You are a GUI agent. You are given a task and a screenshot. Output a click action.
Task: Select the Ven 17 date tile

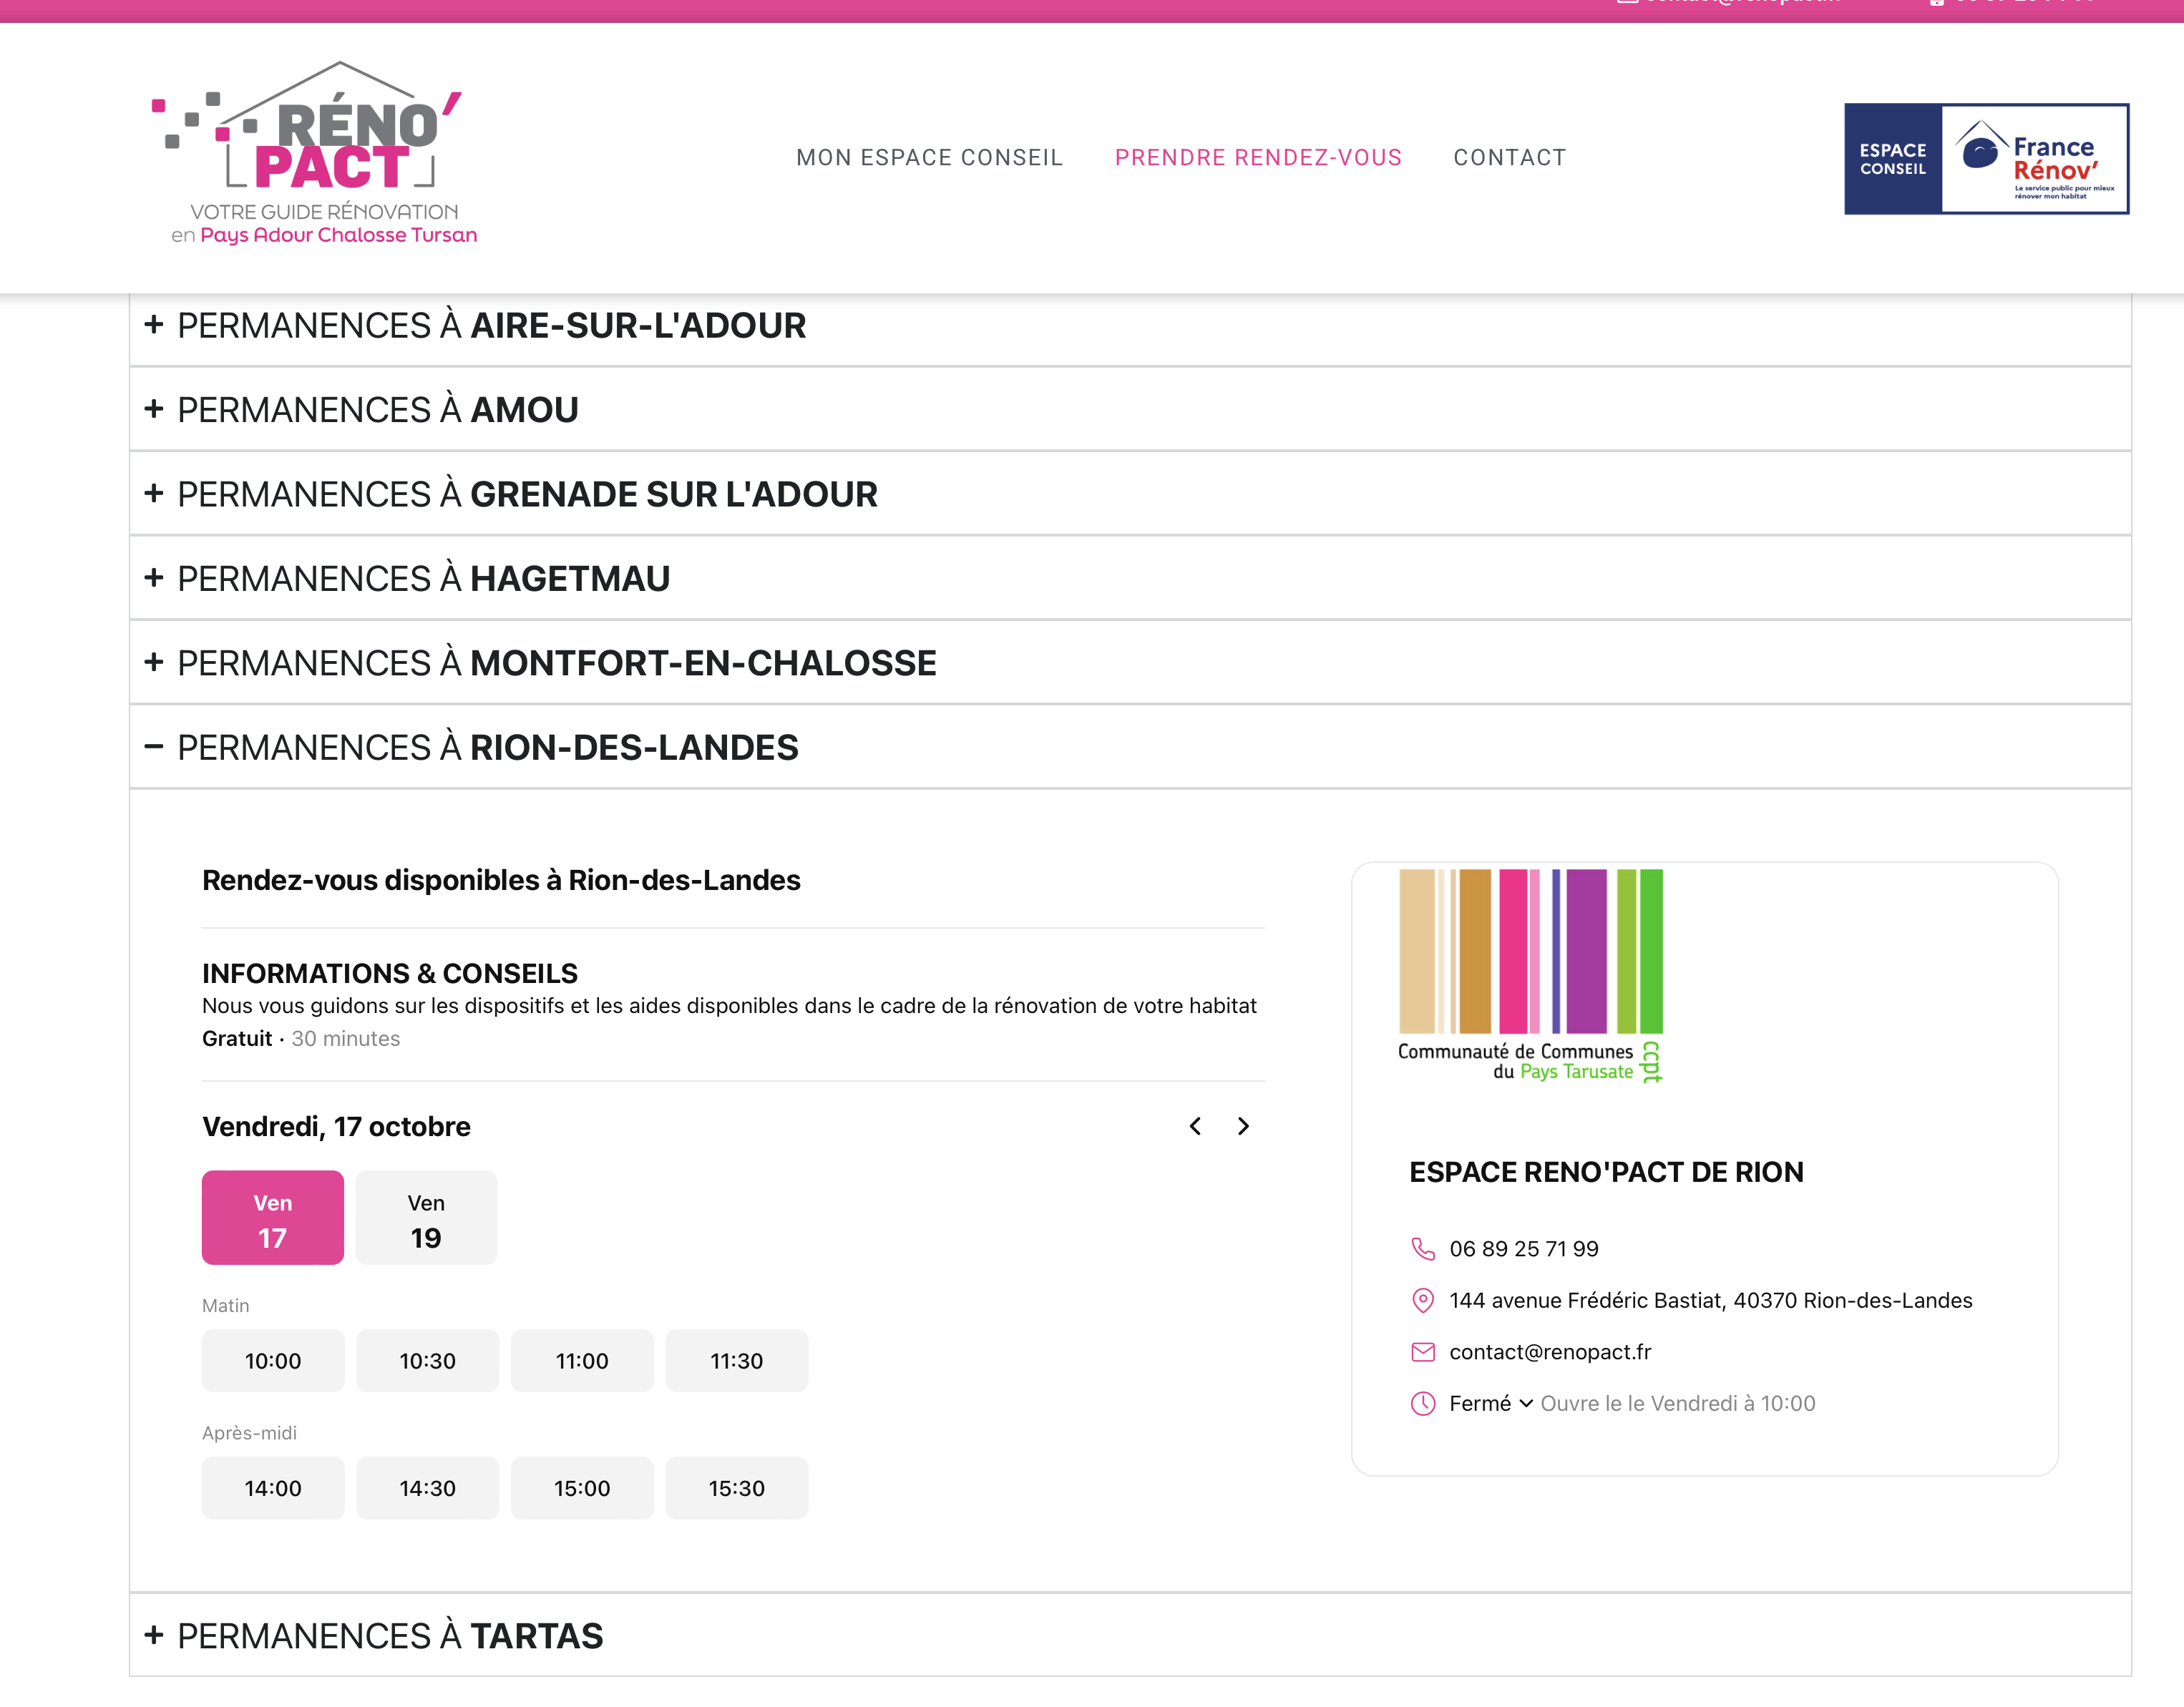coord(272,1217)
